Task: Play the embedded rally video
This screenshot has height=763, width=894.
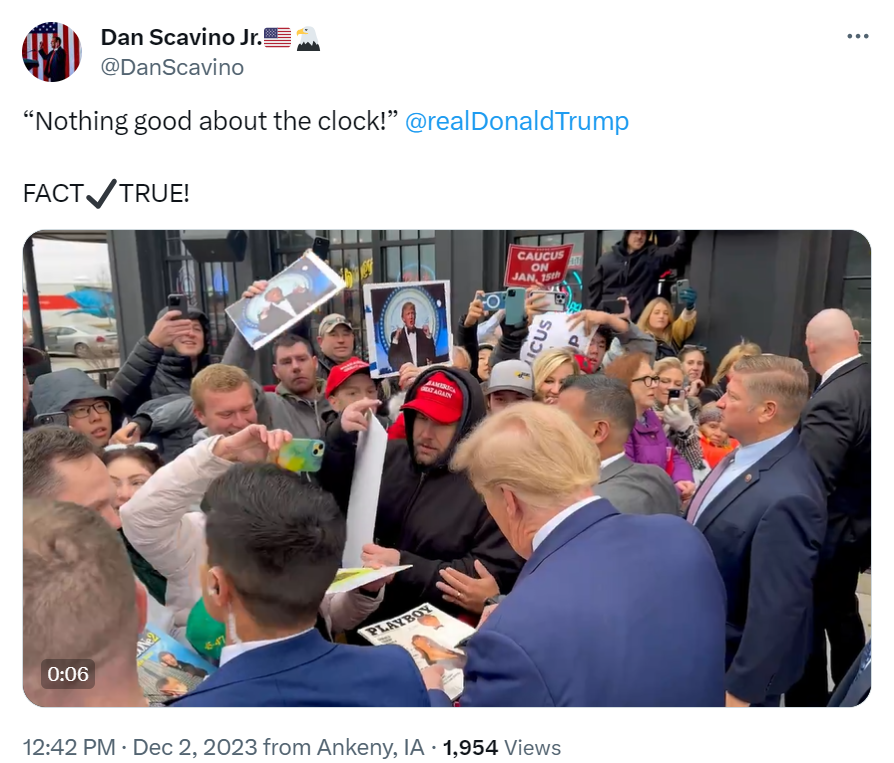Action: (446, 468)
